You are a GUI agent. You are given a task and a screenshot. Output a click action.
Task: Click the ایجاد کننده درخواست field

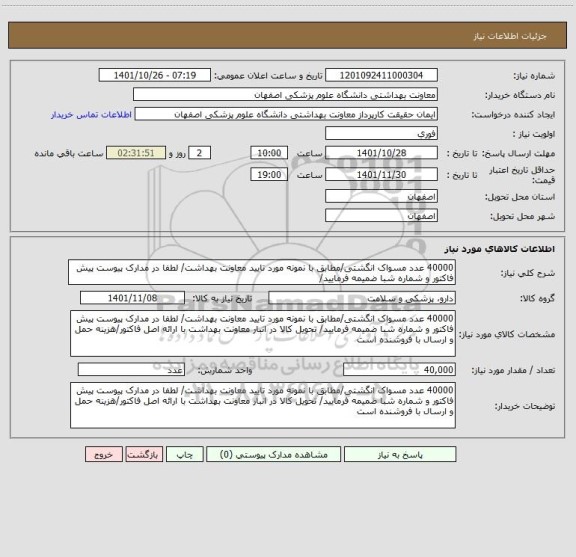[x=286, y=114]
